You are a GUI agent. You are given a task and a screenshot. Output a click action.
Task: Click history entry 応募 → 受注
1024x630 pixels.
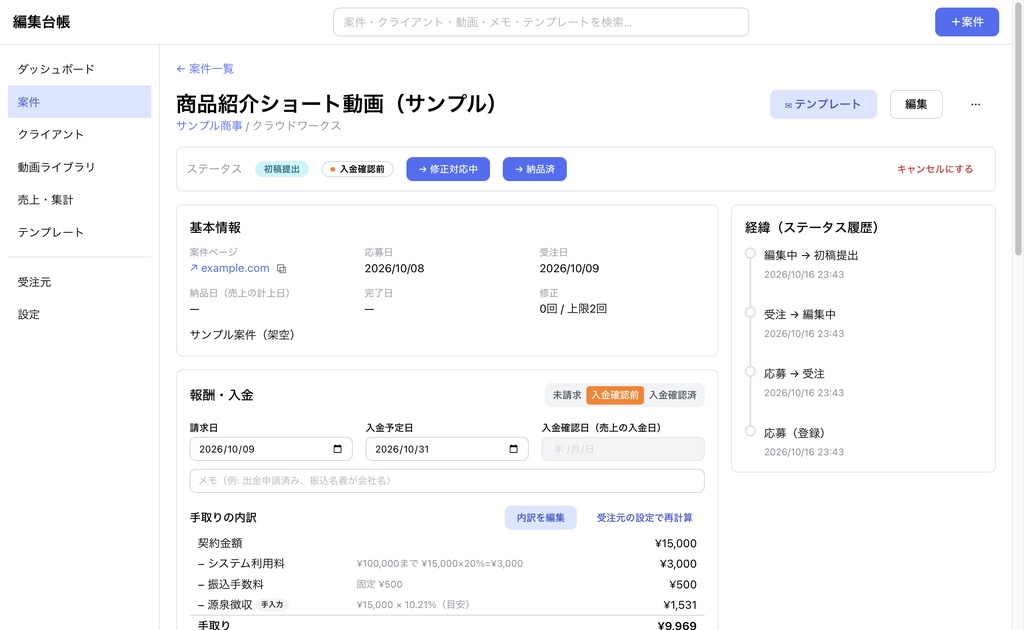coord(794,374)
